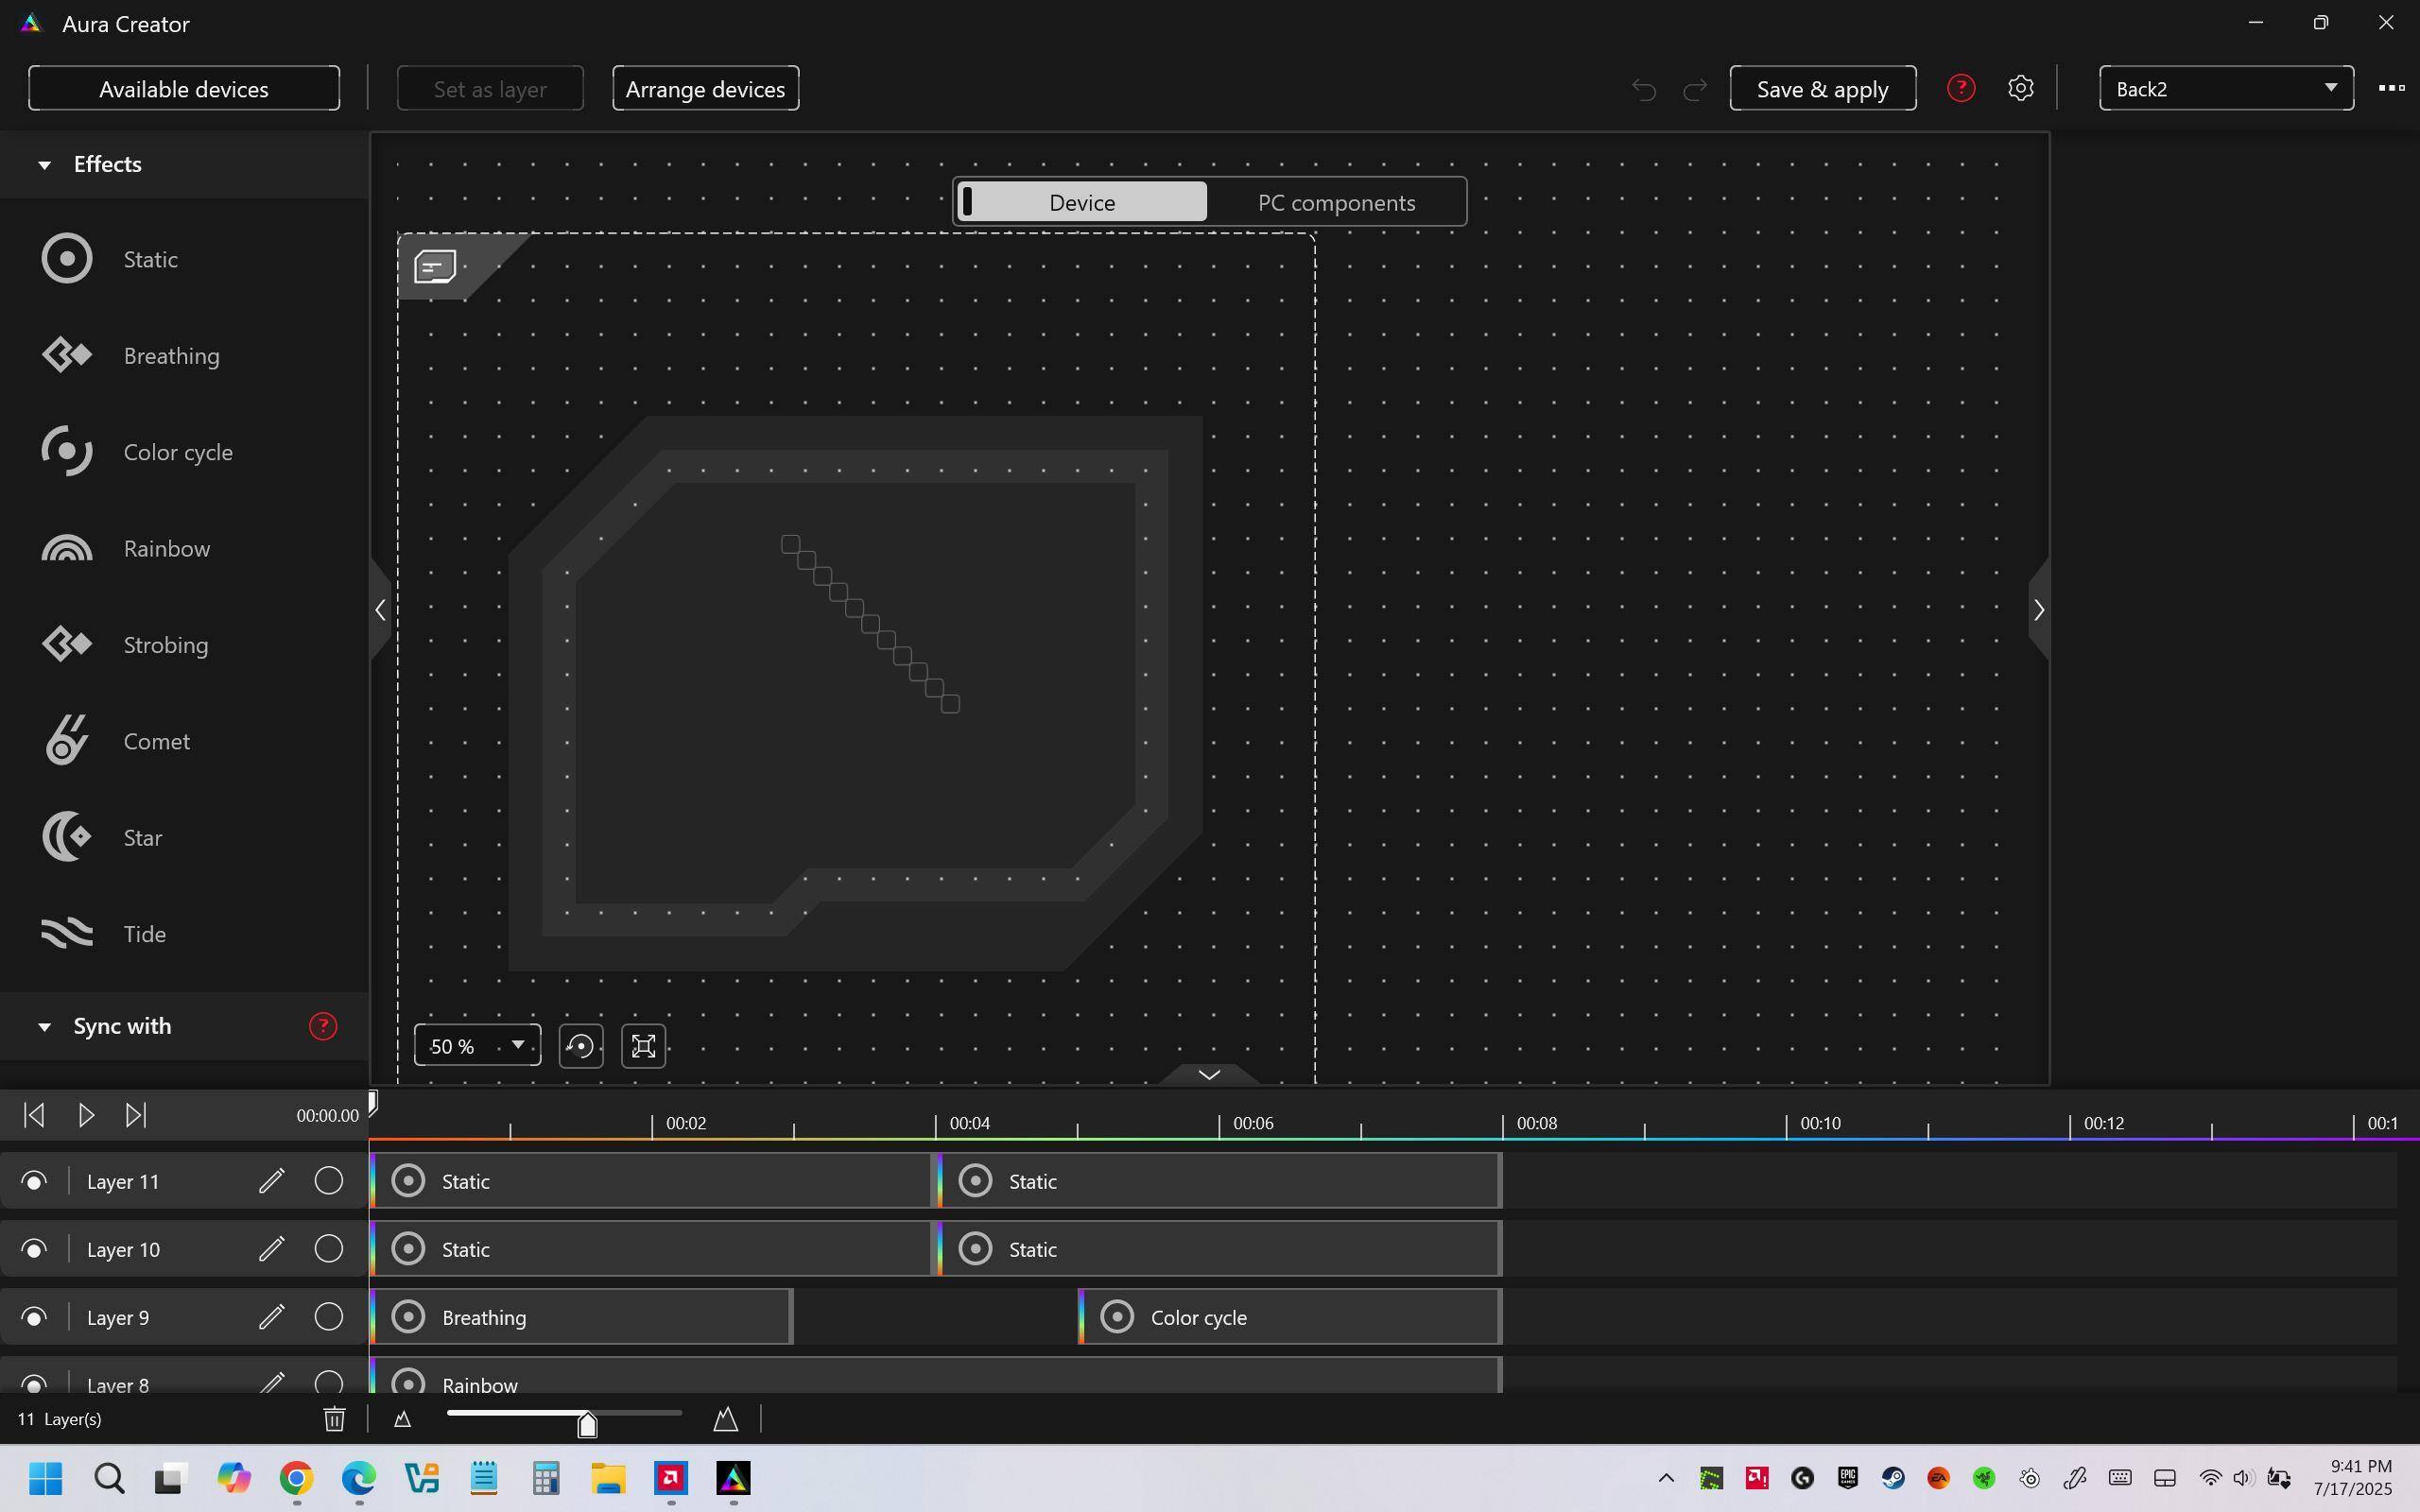
Task: Reset canvas view rotation icon
Action: pos(580,1046)
